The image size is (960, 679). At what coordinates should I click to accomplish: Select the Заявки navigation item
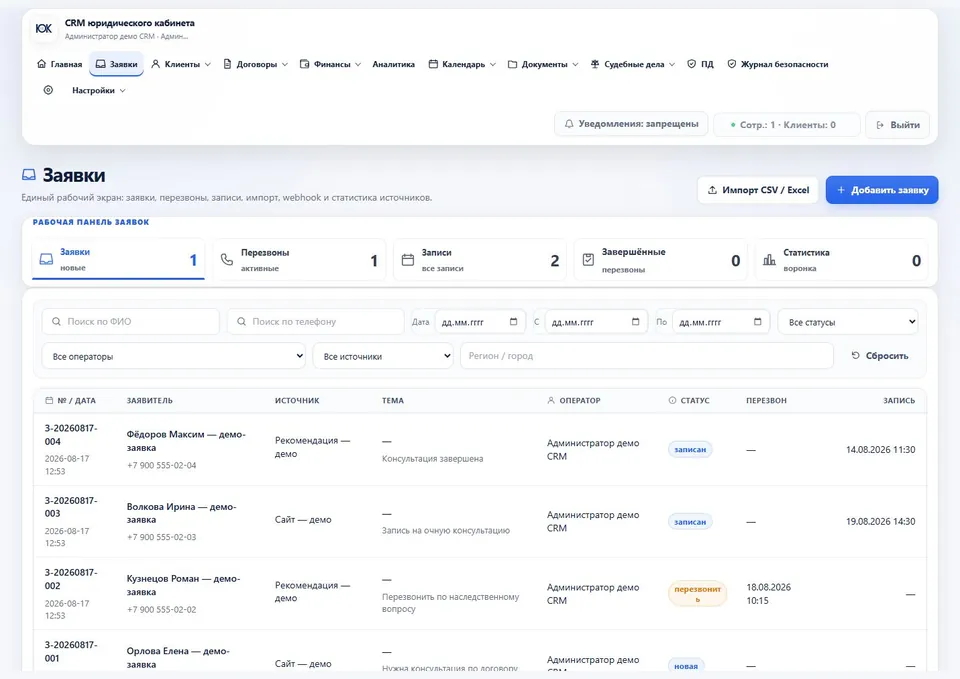coord(116,64)
